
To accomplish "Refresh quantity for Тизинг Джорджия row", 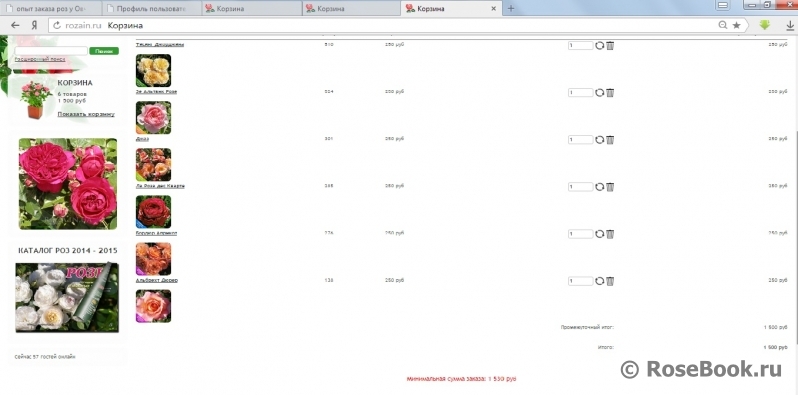I will [x=600, y=45].
